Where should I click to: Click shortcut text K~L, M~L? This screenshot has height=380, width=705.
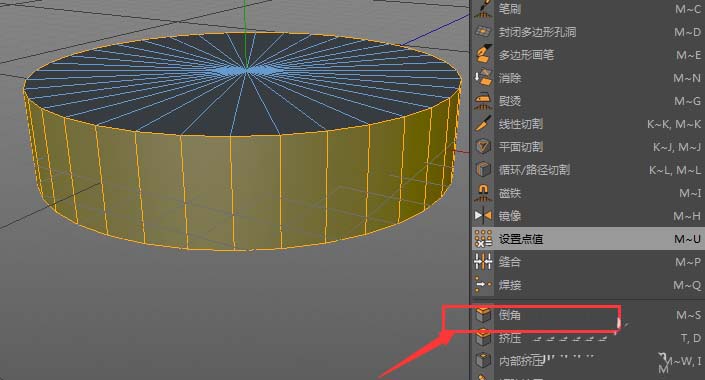(674, 170)
